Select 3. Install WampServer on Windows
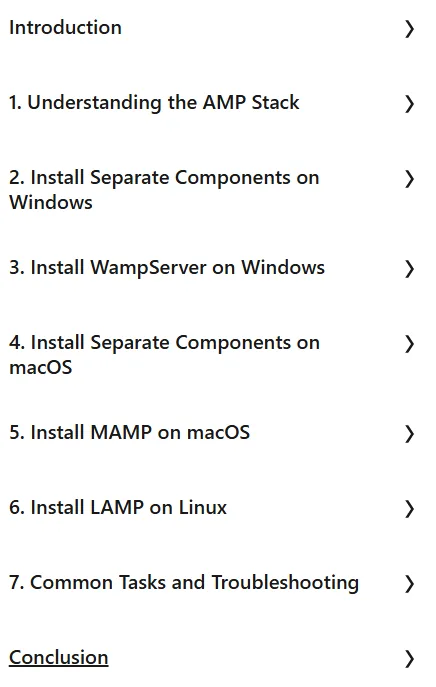436x687 pixels. (x=167, y=268)
